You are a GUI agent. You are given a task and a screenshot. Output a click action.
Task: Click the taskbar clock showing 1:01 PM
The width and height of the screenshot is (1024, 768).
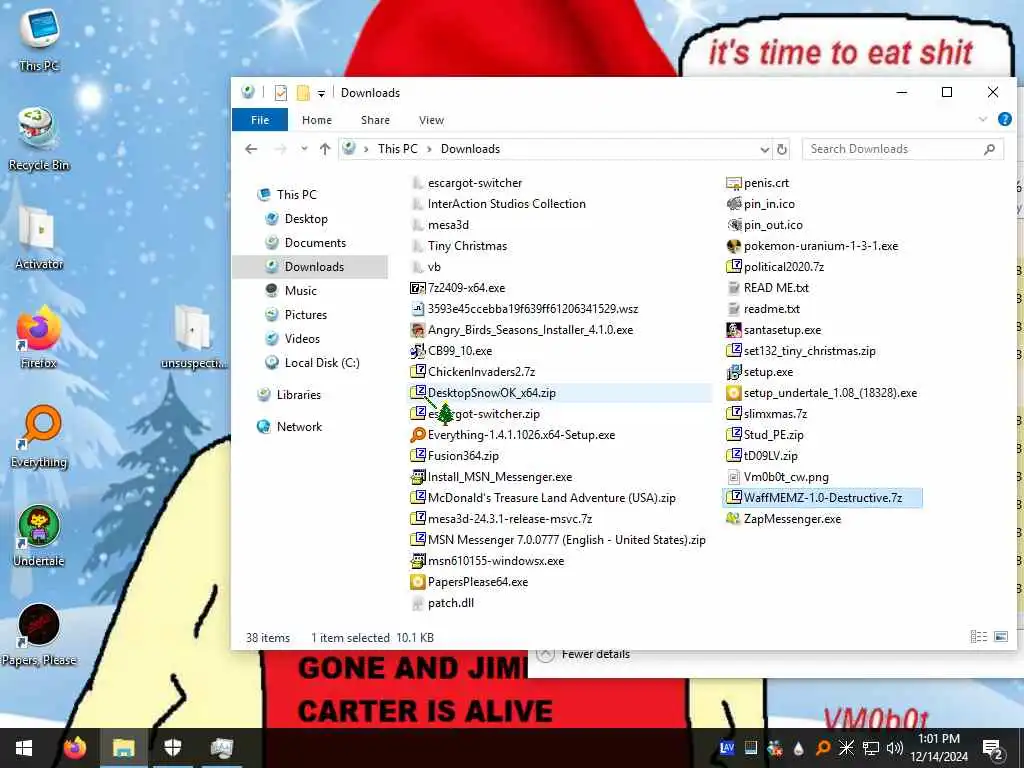point(939,748)
